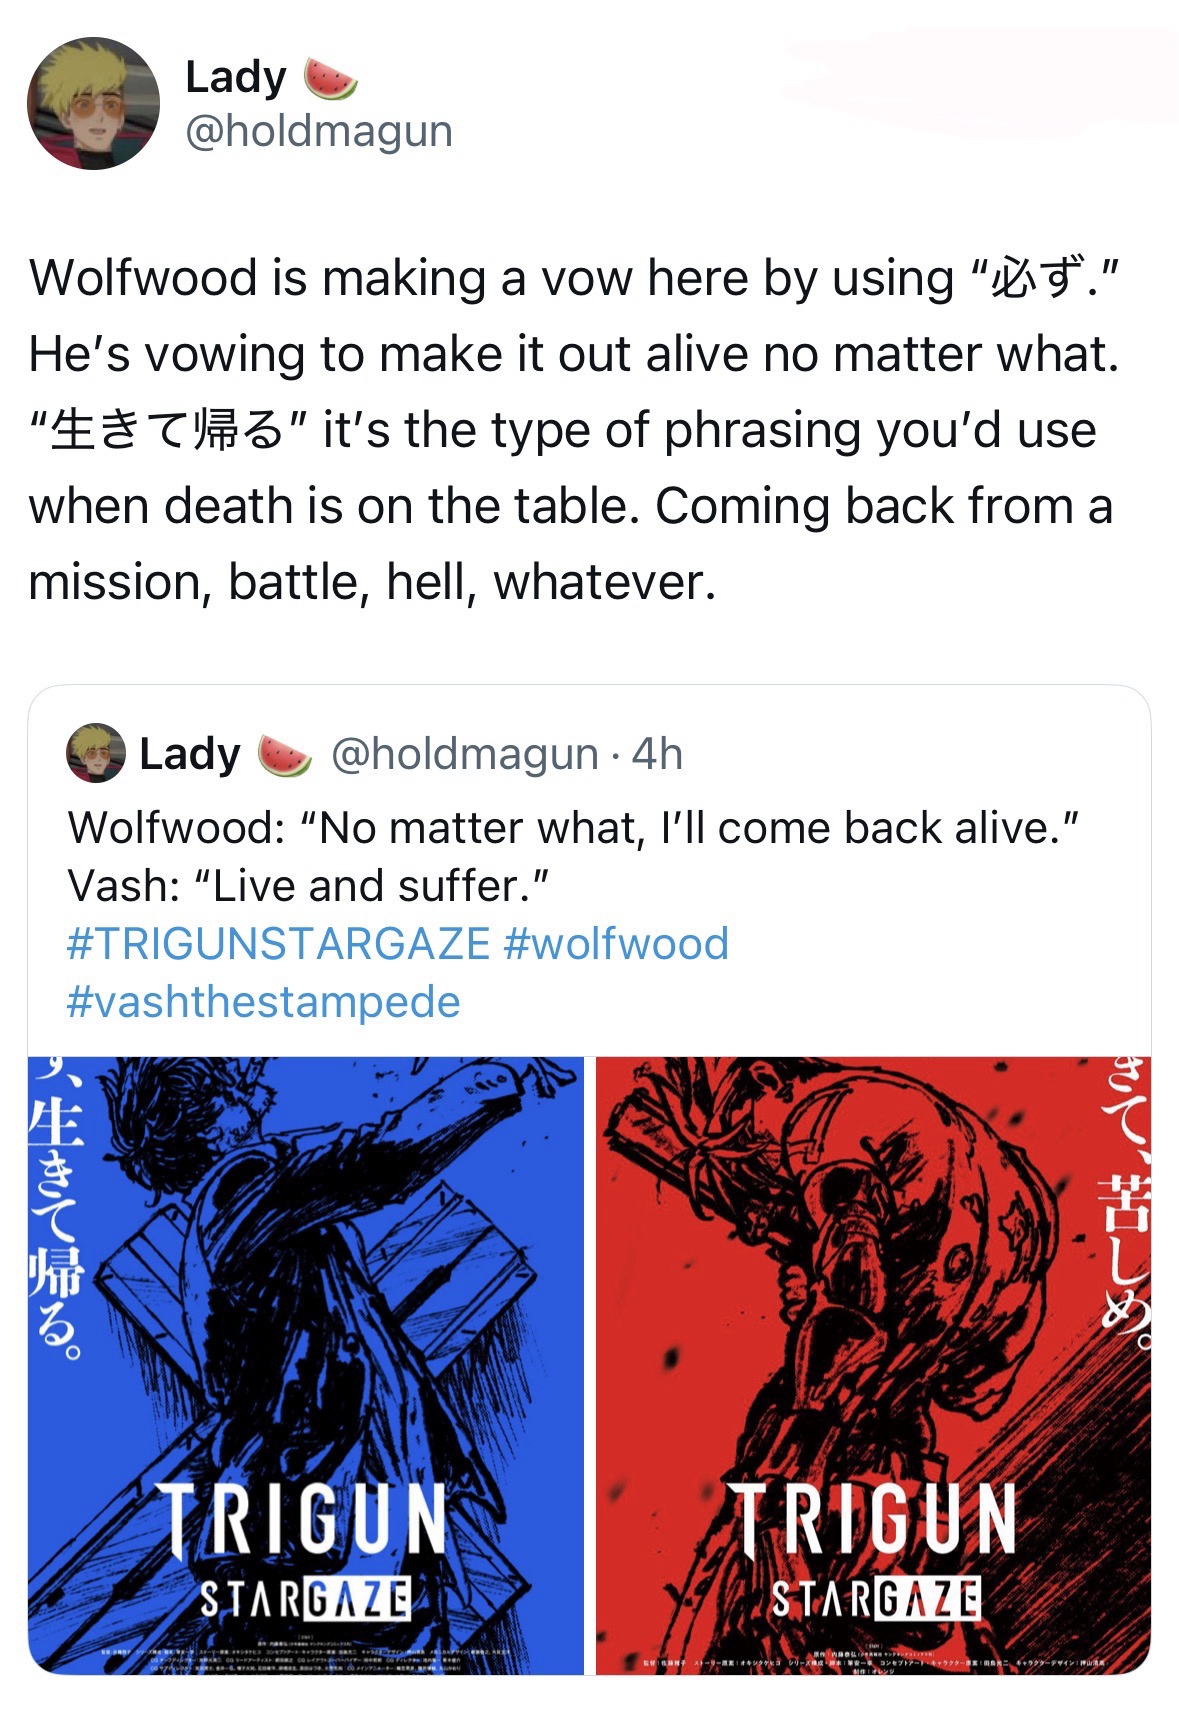This screenshot has width=1179, height=1715.
Task: Click the top display name "Lady"
Action: click(236, 78)
